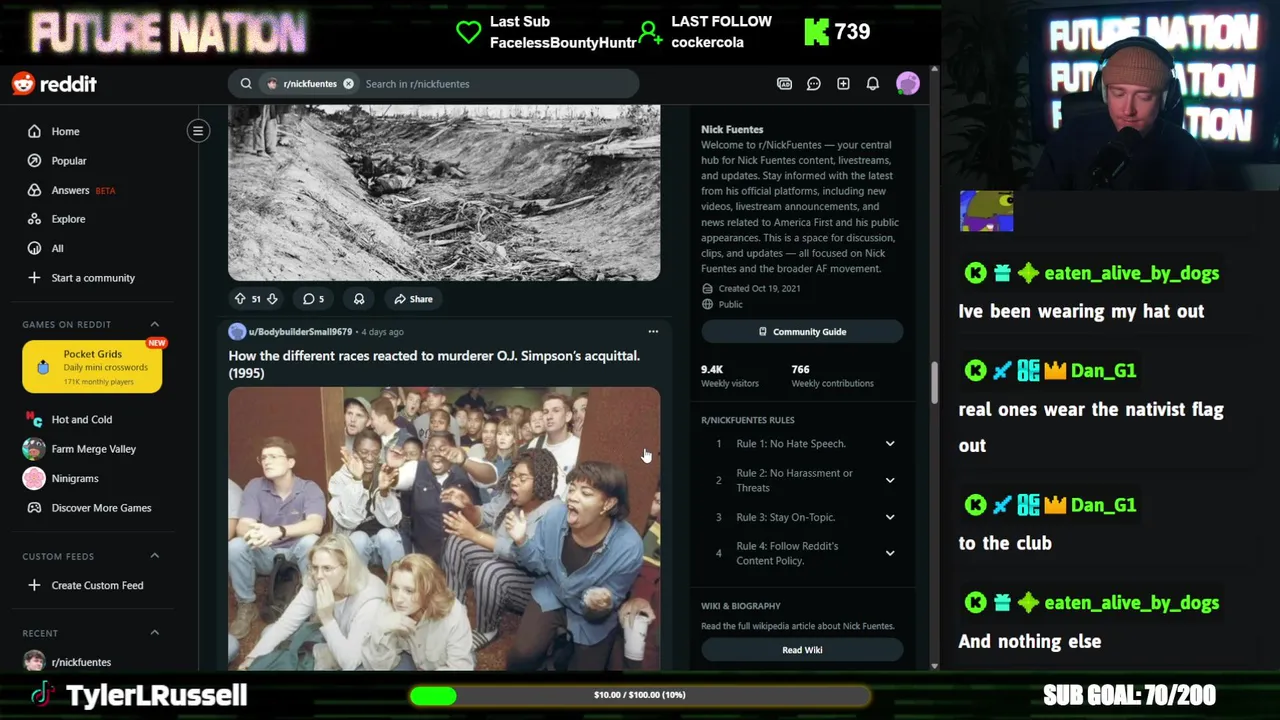1280x720 pixels.
Task: Collapse the Games on Reddit section
Action: click(x=155, y=324)
